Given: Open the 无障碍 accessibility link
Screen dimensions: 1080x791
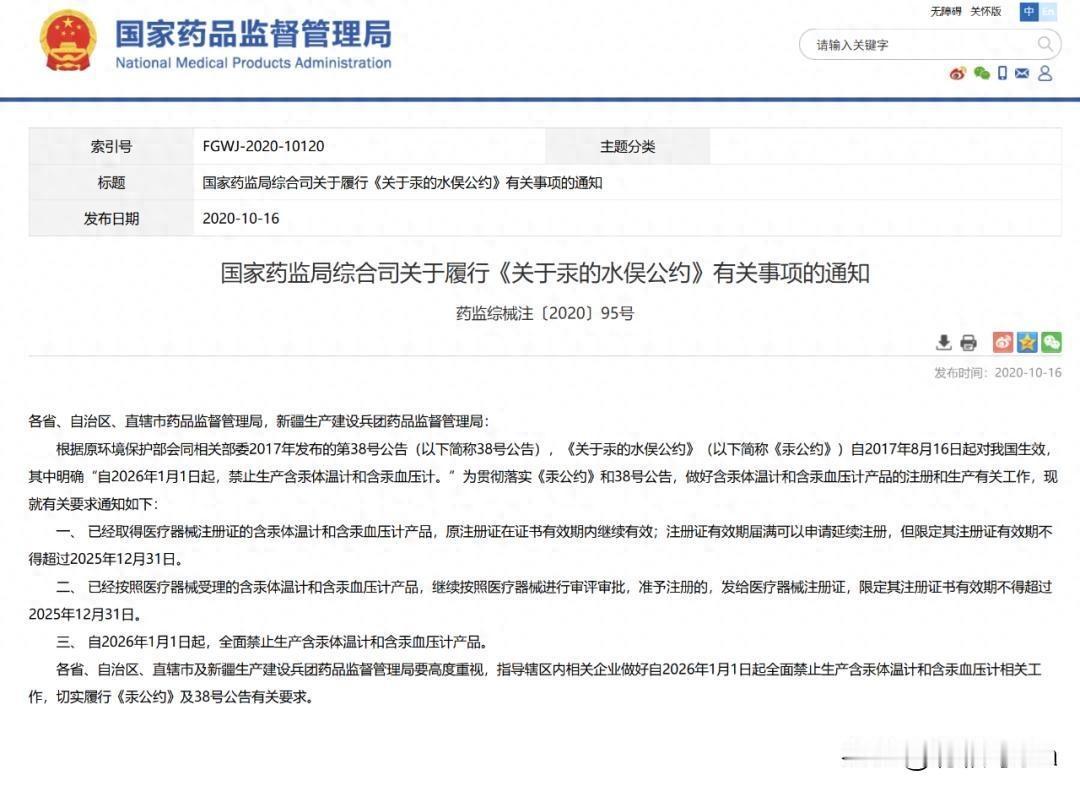Looking at the screenshot, I should click(x=945, y=12).
